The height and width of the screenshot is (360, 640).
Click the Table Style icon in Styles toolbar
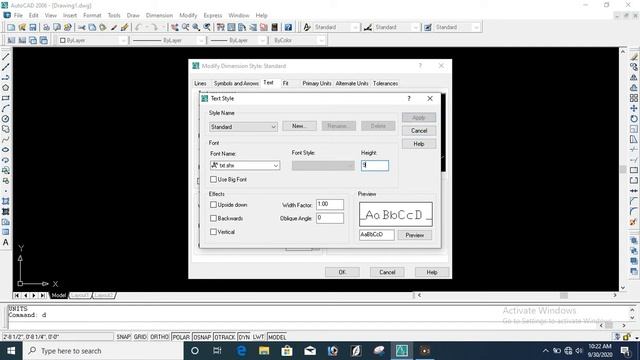pyautogui.click(x=428, y=27)
